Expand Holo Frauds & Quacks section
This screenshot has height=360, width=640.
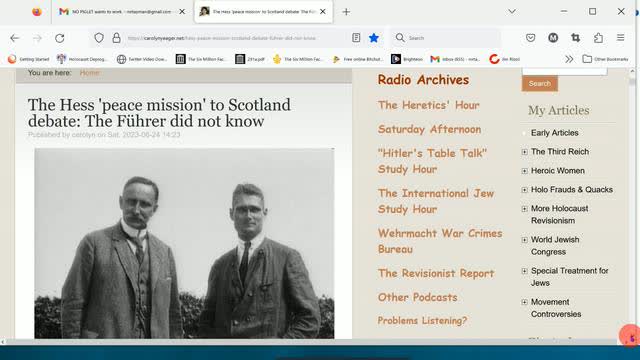(524, 190)
